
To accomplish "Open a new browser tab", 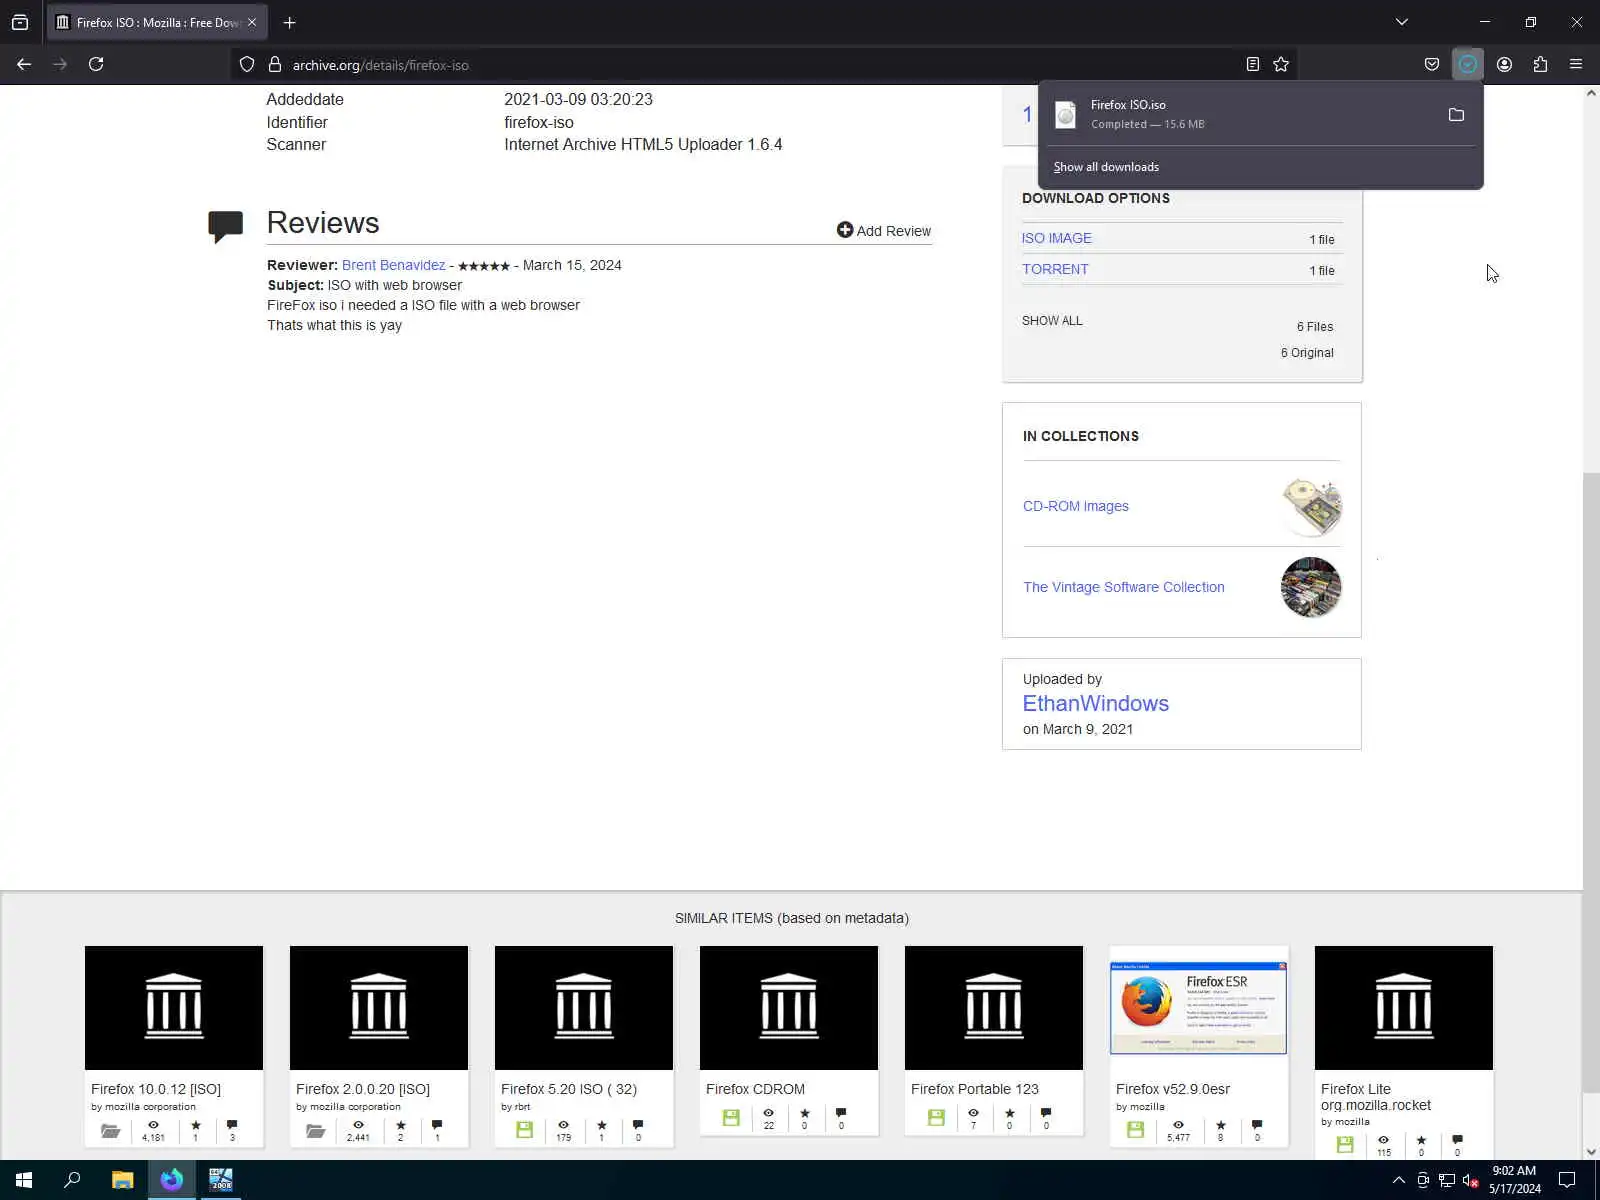I will [x=289, y=22].
